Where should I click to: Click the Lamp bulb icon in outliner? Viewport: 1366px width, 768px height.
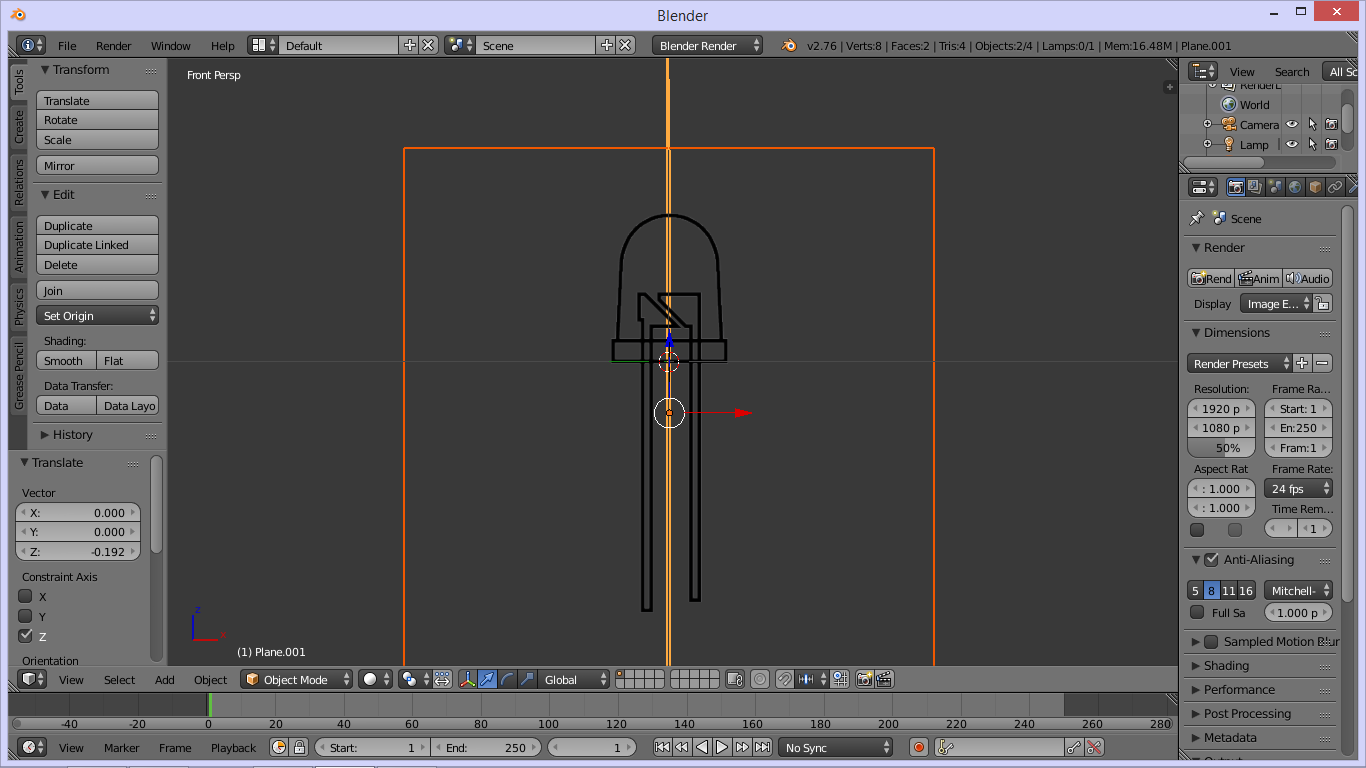click(1229, 144)
